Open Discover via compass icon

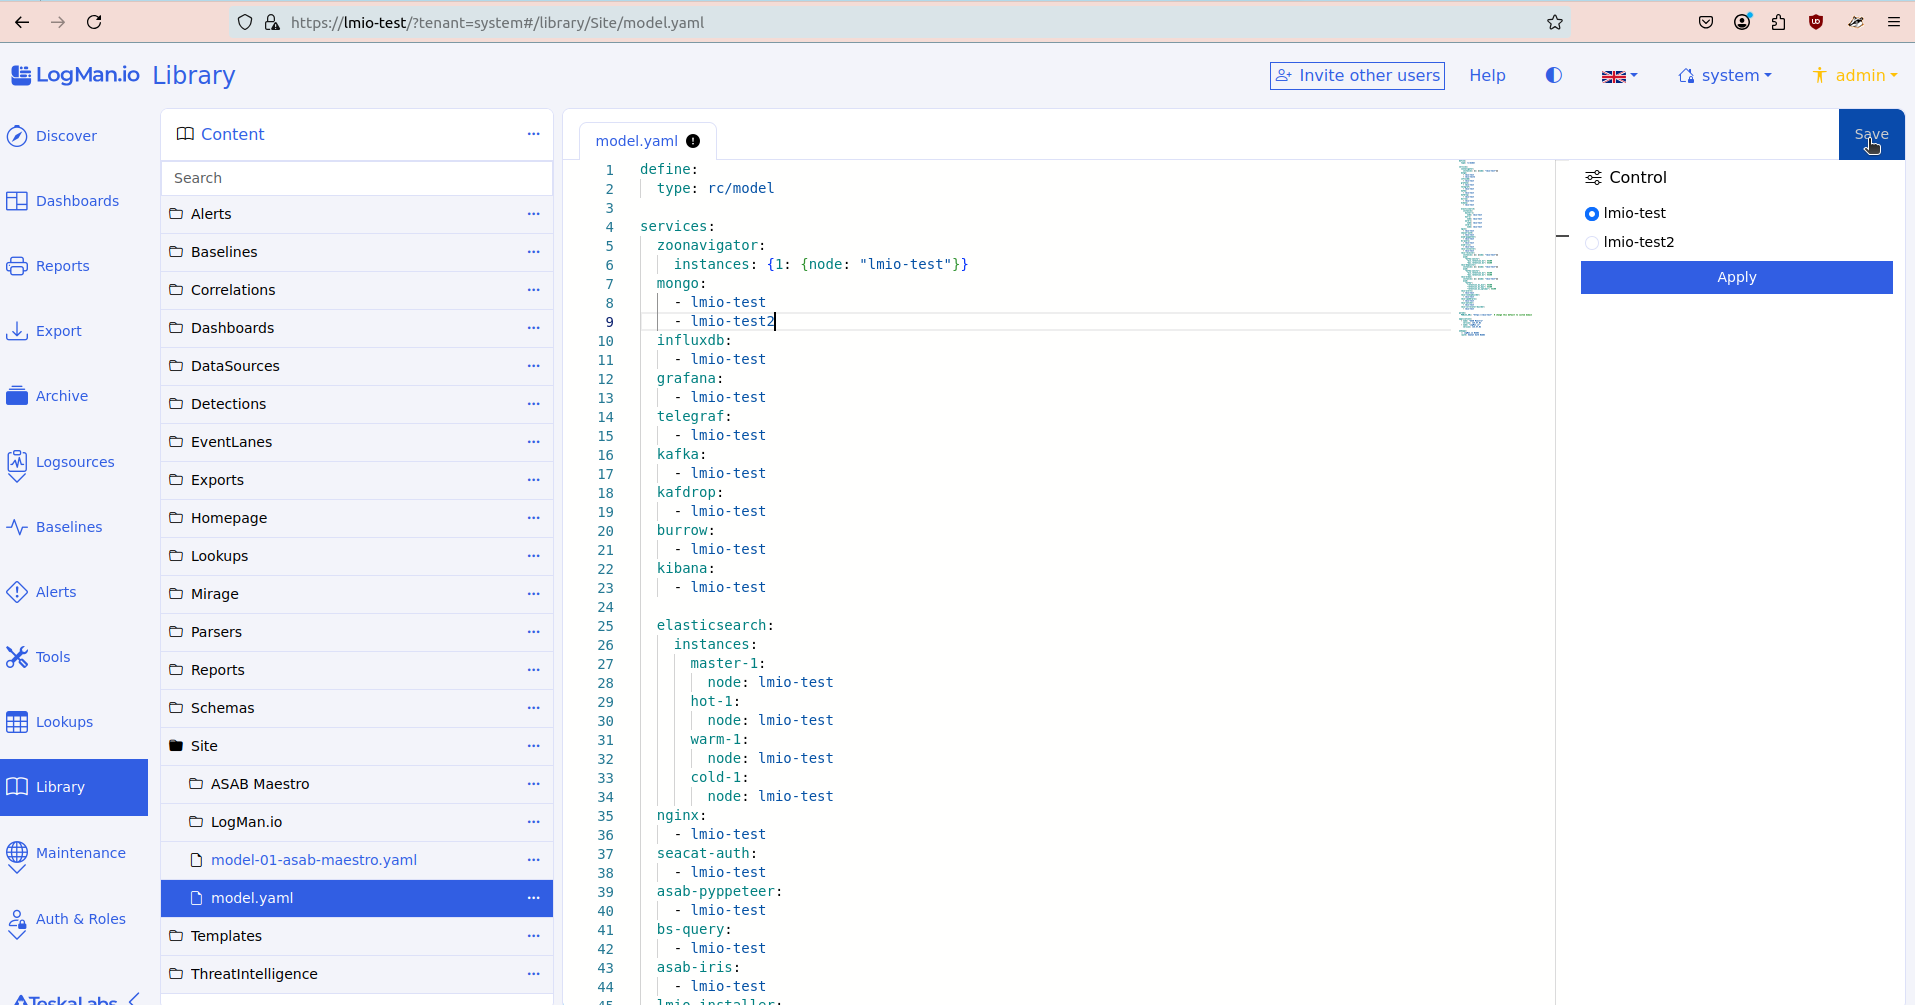click(x=17, y=136)
